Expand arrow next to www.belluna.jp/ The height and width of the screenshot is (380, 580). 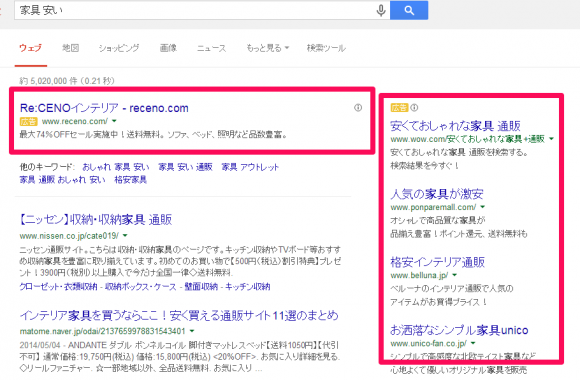click(x=455, y=275)
